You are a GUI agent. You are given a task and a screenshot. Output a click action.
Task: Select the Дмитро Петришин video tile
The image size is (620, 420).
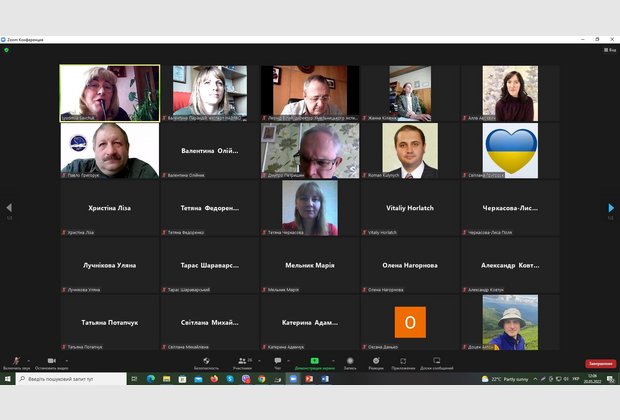310,151
